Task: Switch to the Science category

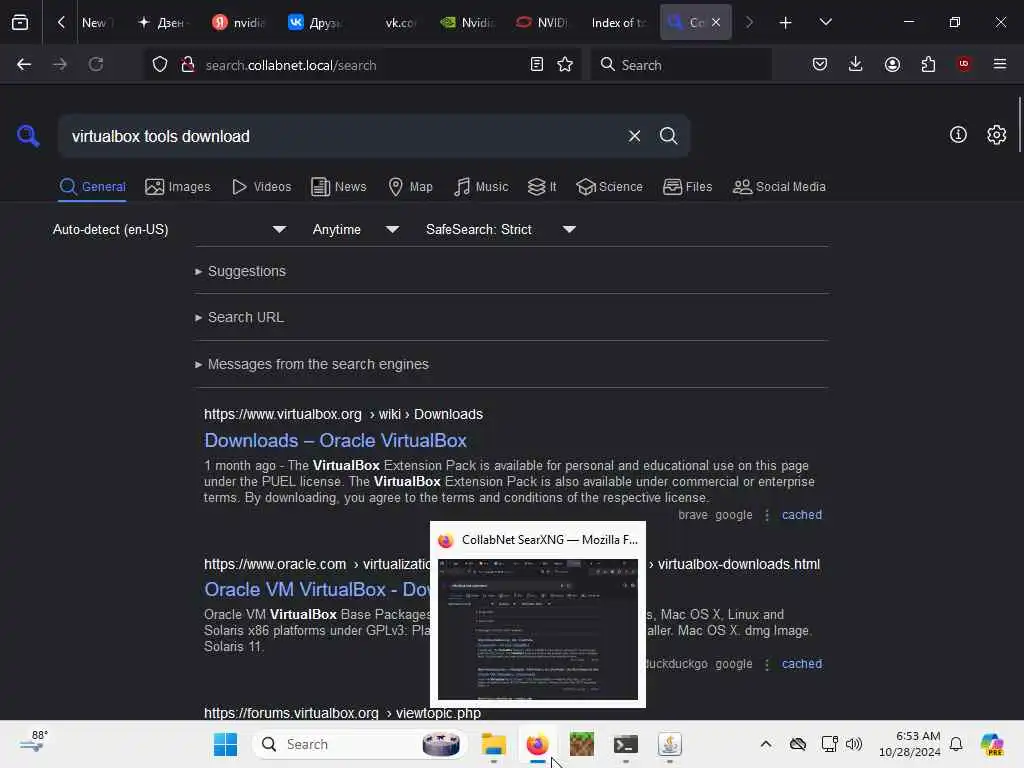Action: coord(609,187)
